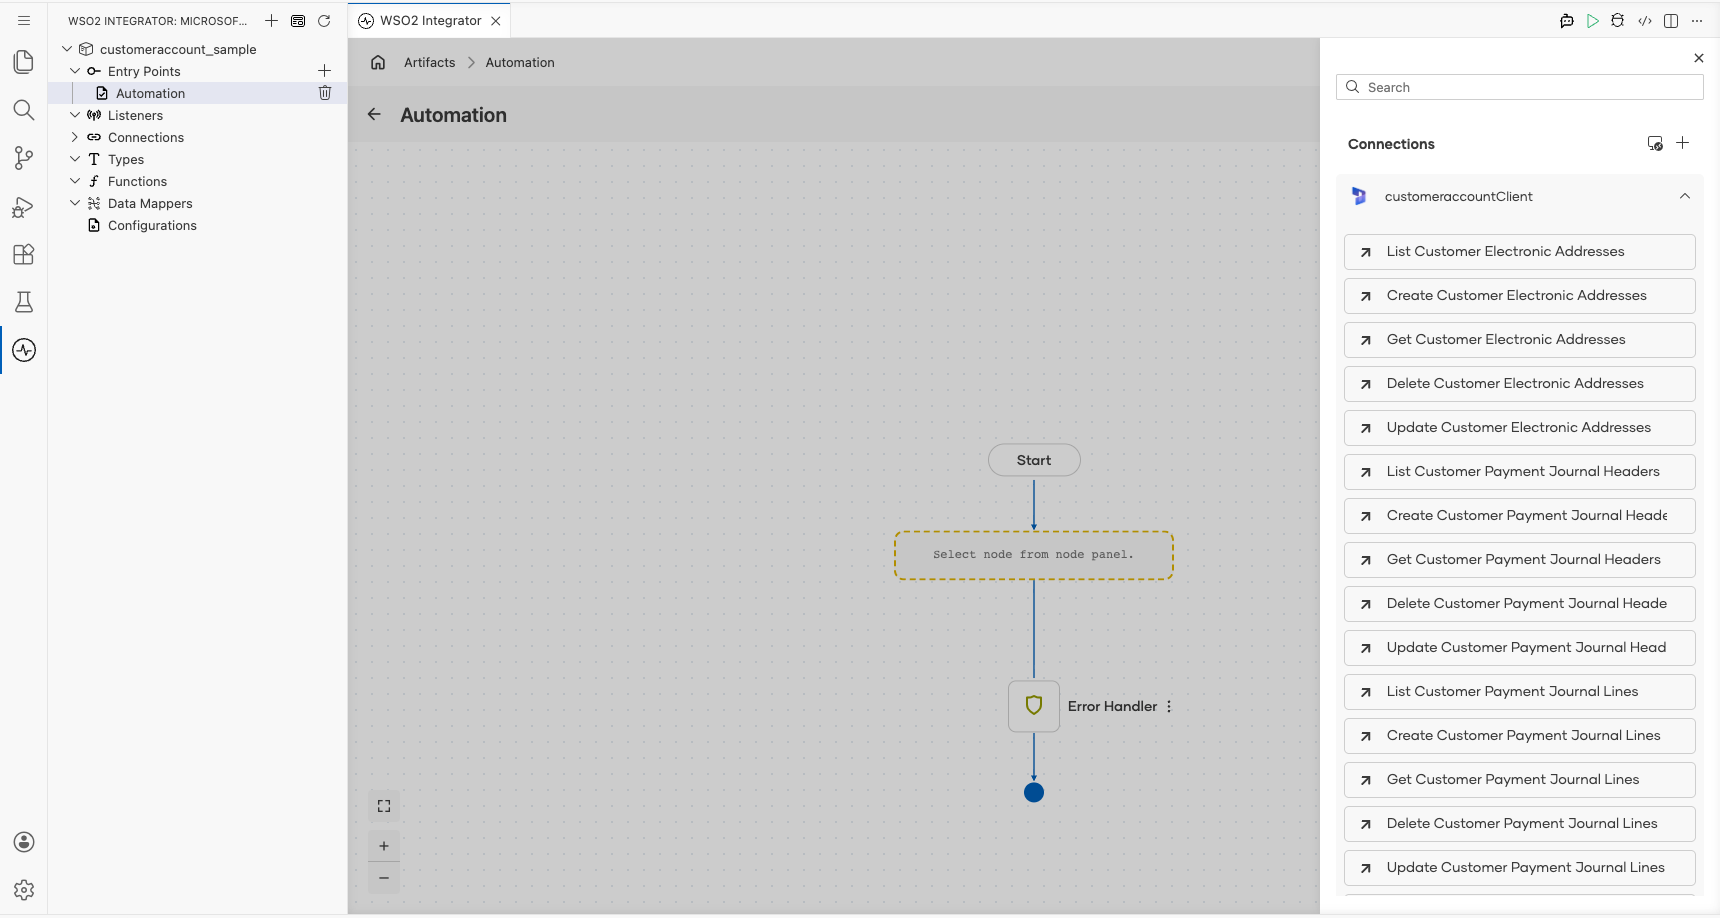Click the add icon in WSO2 Integrator sidebar header
This screenshot has width=1720, height=918.
pyautogui.click(x=271, y=21)
